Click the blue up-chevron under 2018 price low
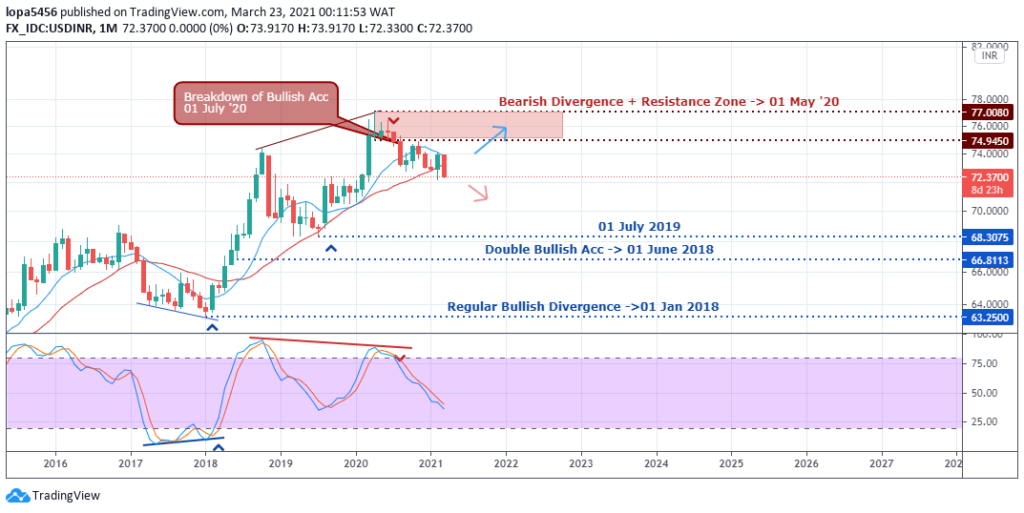The width and height of the screenshot is (1024, 513). [212, 326]
